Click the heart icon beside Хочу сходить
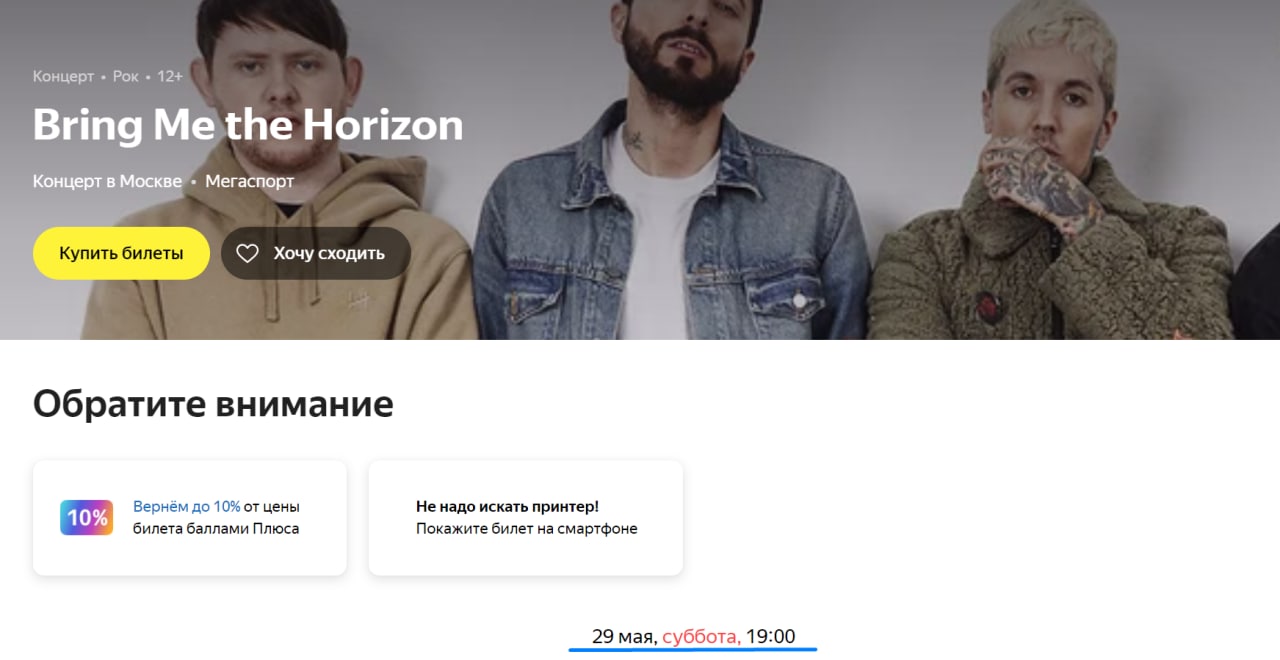The height and width of the screenshot is (660, 1280). click(247, 254)
